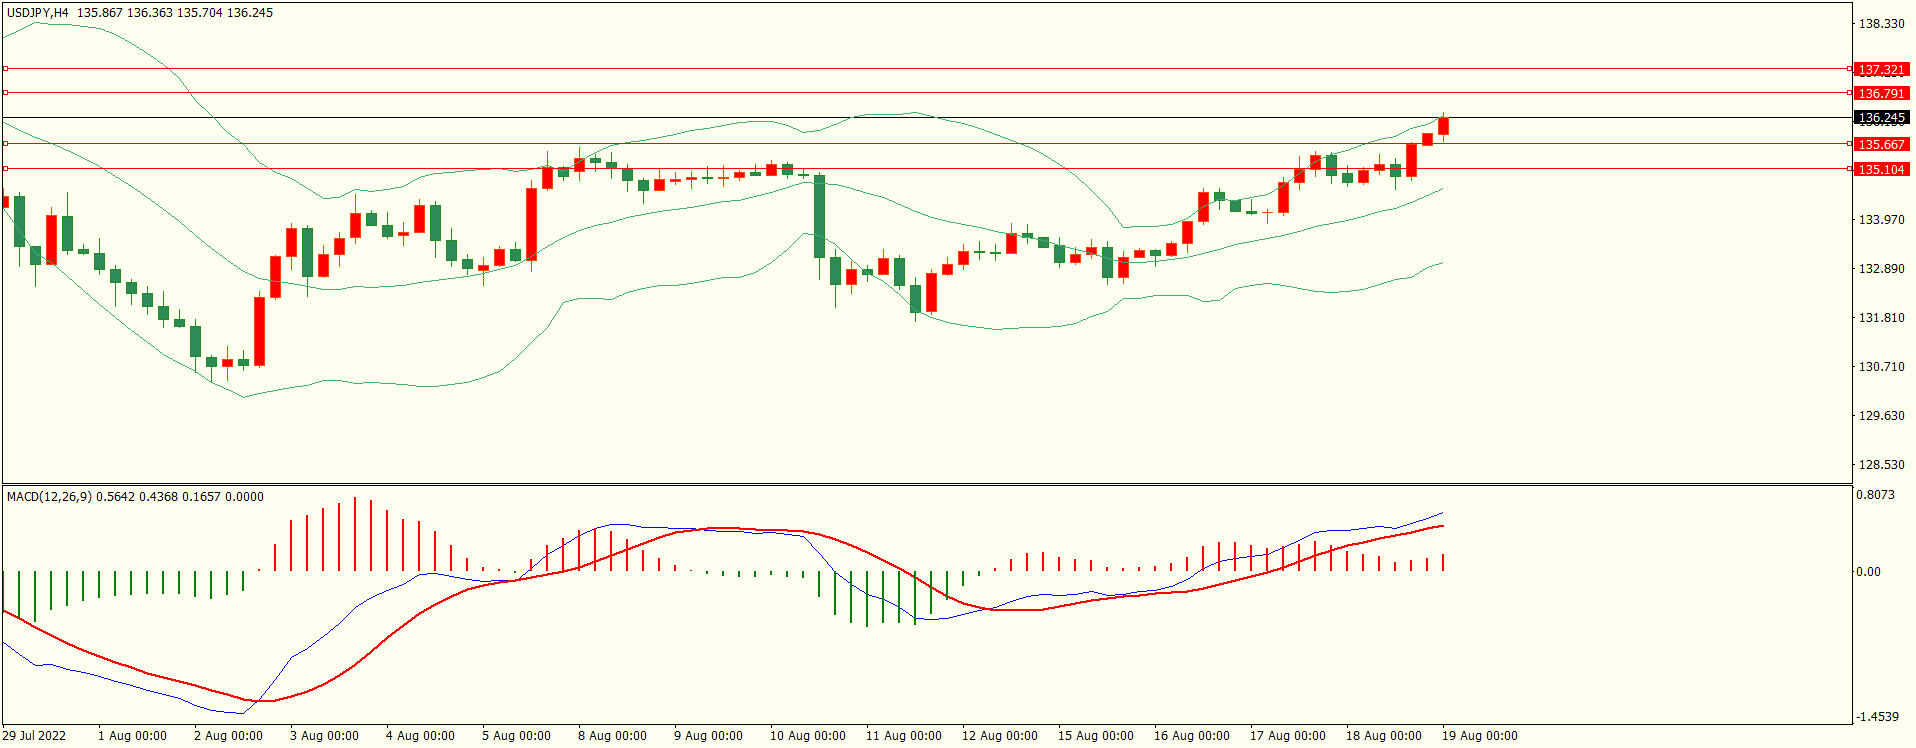The height and width of the screenshot is (748, 1916).
Task: Click the 137.321 red price label
Action: click(1881, 70)
